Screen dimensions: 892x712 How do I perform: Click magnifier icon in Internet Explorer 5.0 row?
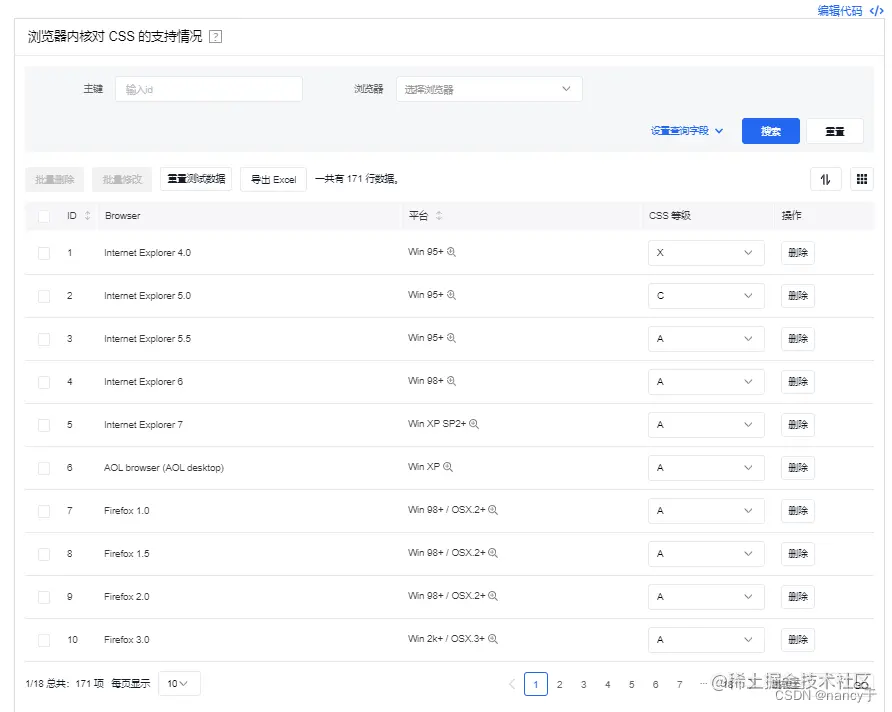[451, 295]
